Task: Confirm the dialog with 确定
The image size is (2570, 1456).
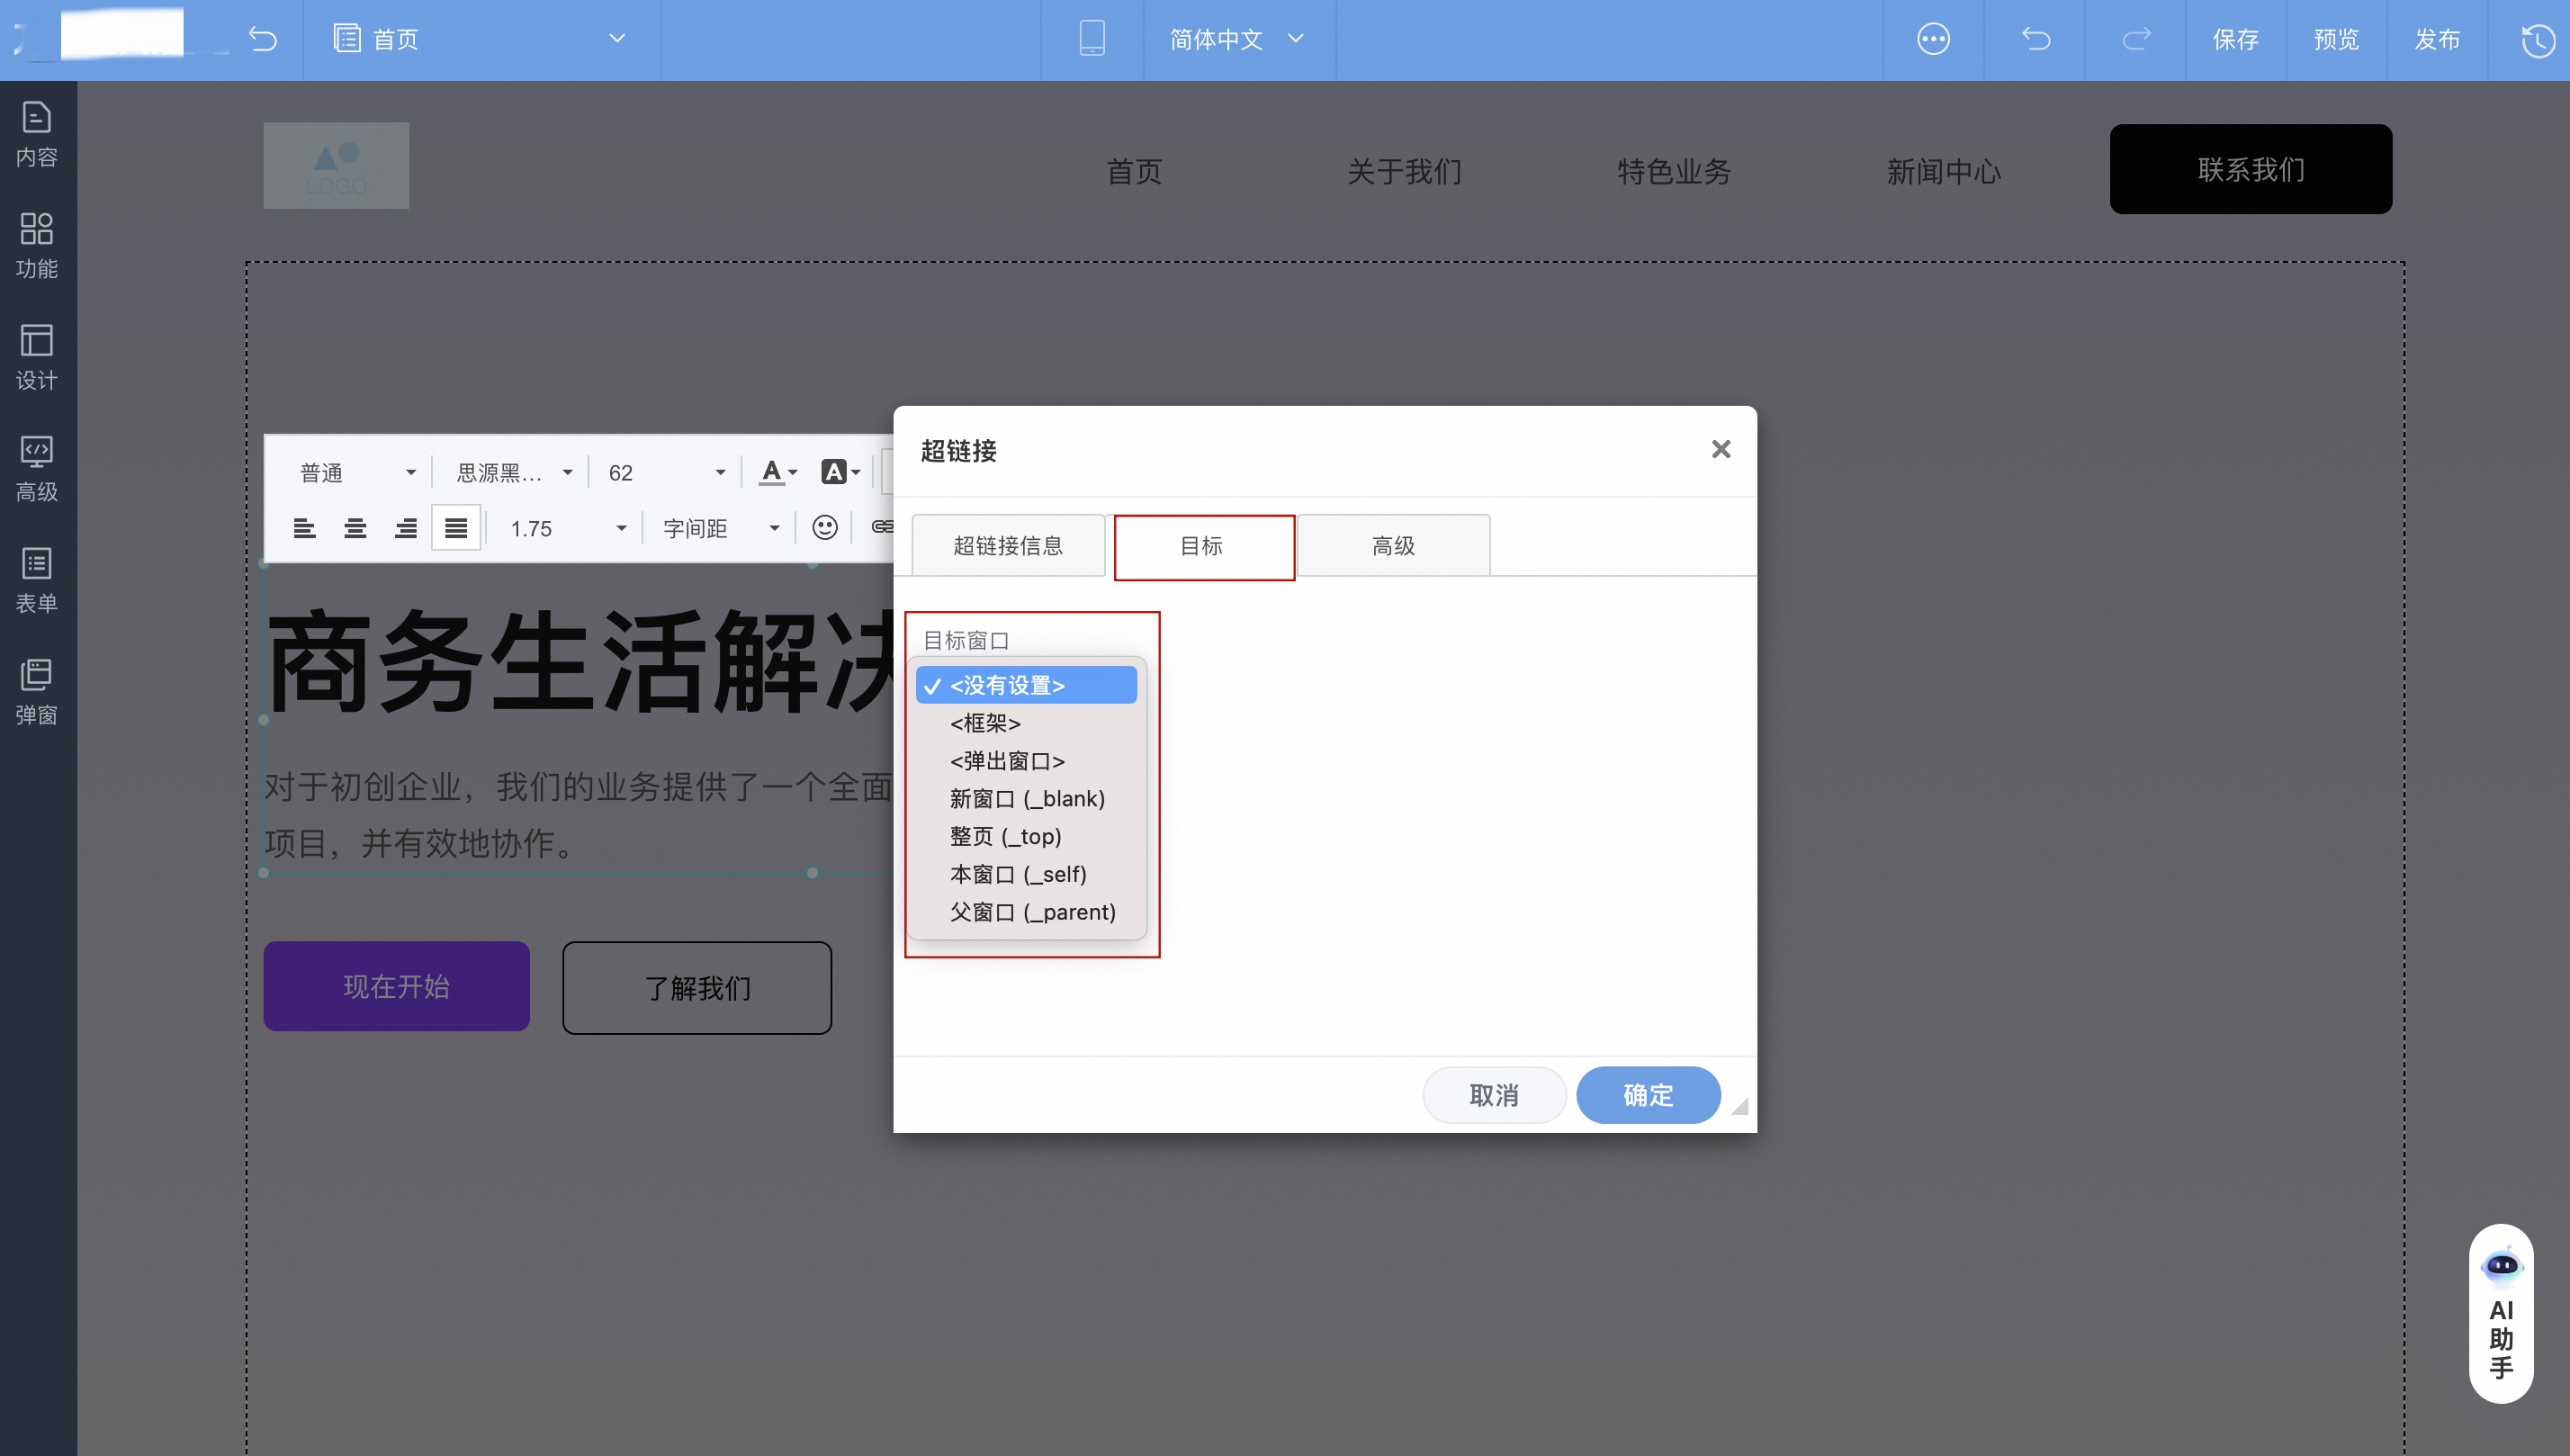Action: [1647, 1095]
